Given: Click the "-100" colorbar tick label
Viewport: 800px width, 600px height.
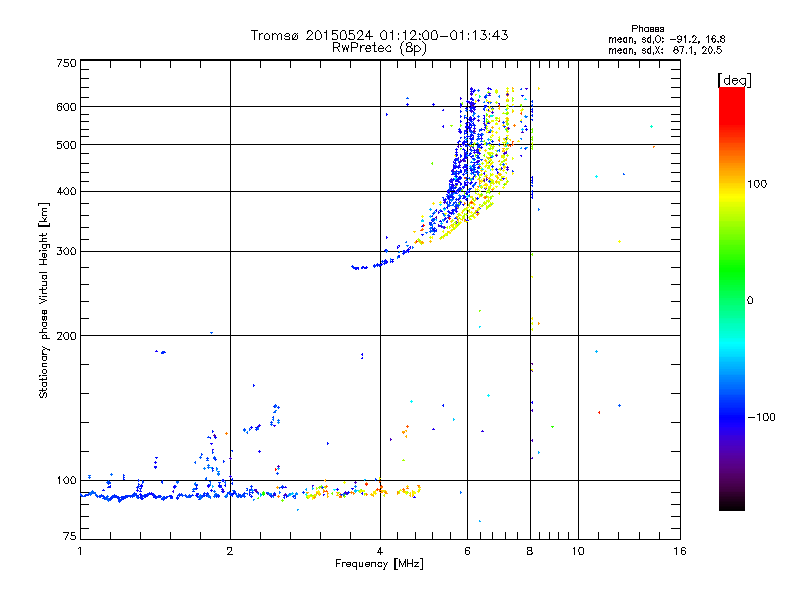Looking at the screenshot, I should coord(761,417).
